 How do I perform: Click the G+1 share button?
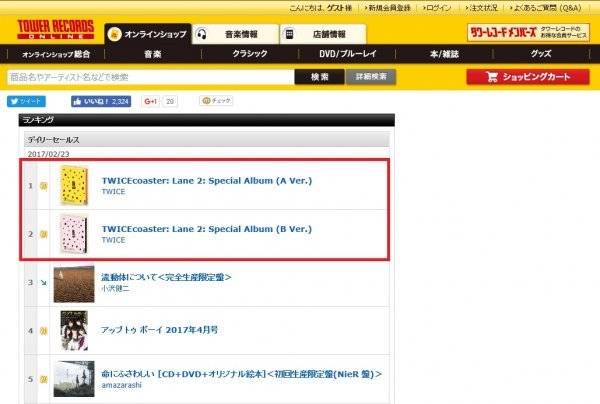[x=150, y=101]
